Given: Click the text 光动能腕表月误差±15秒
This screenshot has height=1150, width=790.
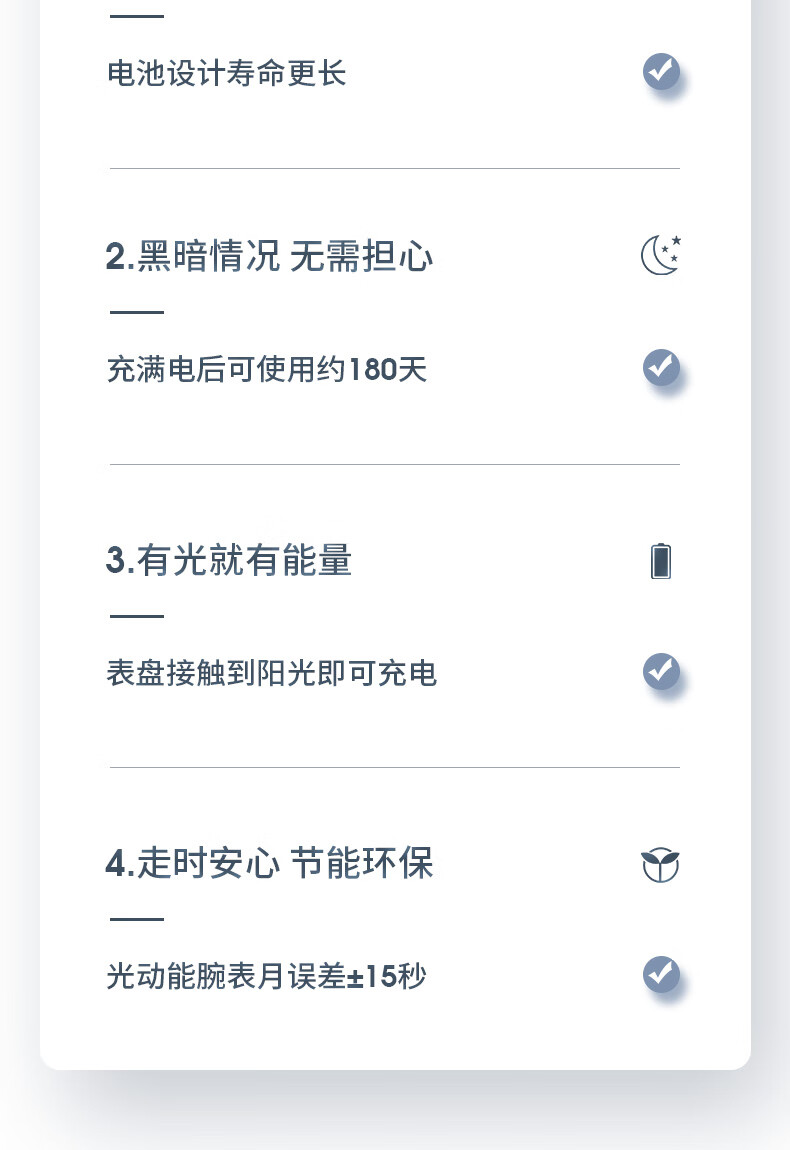Looking at the screenshot, I should 266,976.
